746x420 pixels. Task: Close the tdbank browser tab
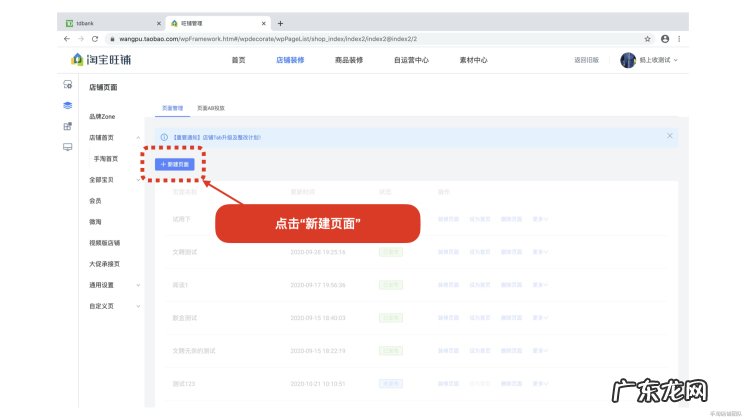(x=158, y=23)
